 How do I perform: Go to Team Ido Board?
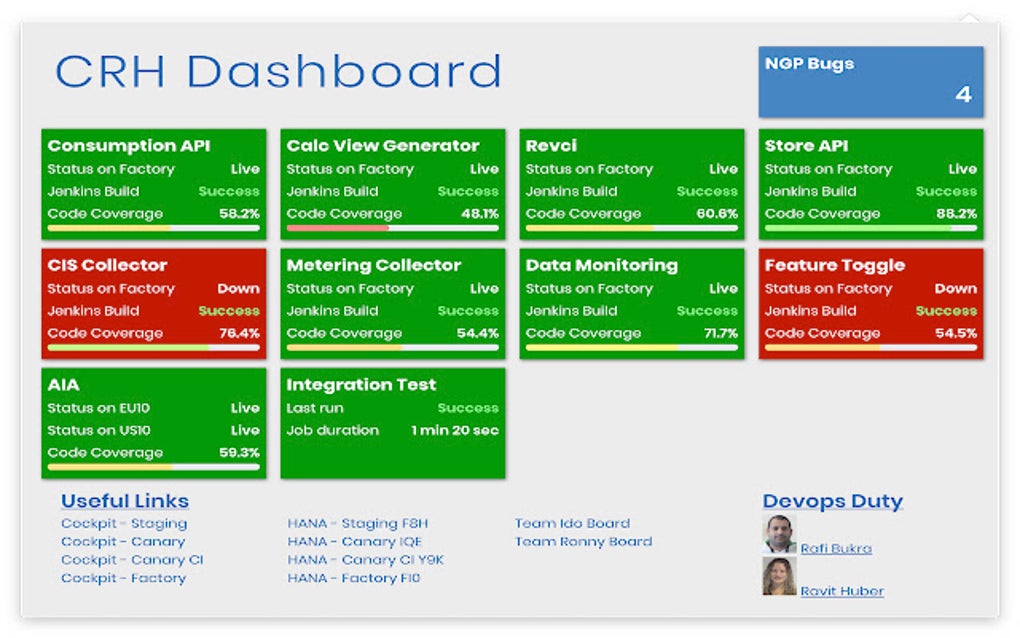click(572, 524)
